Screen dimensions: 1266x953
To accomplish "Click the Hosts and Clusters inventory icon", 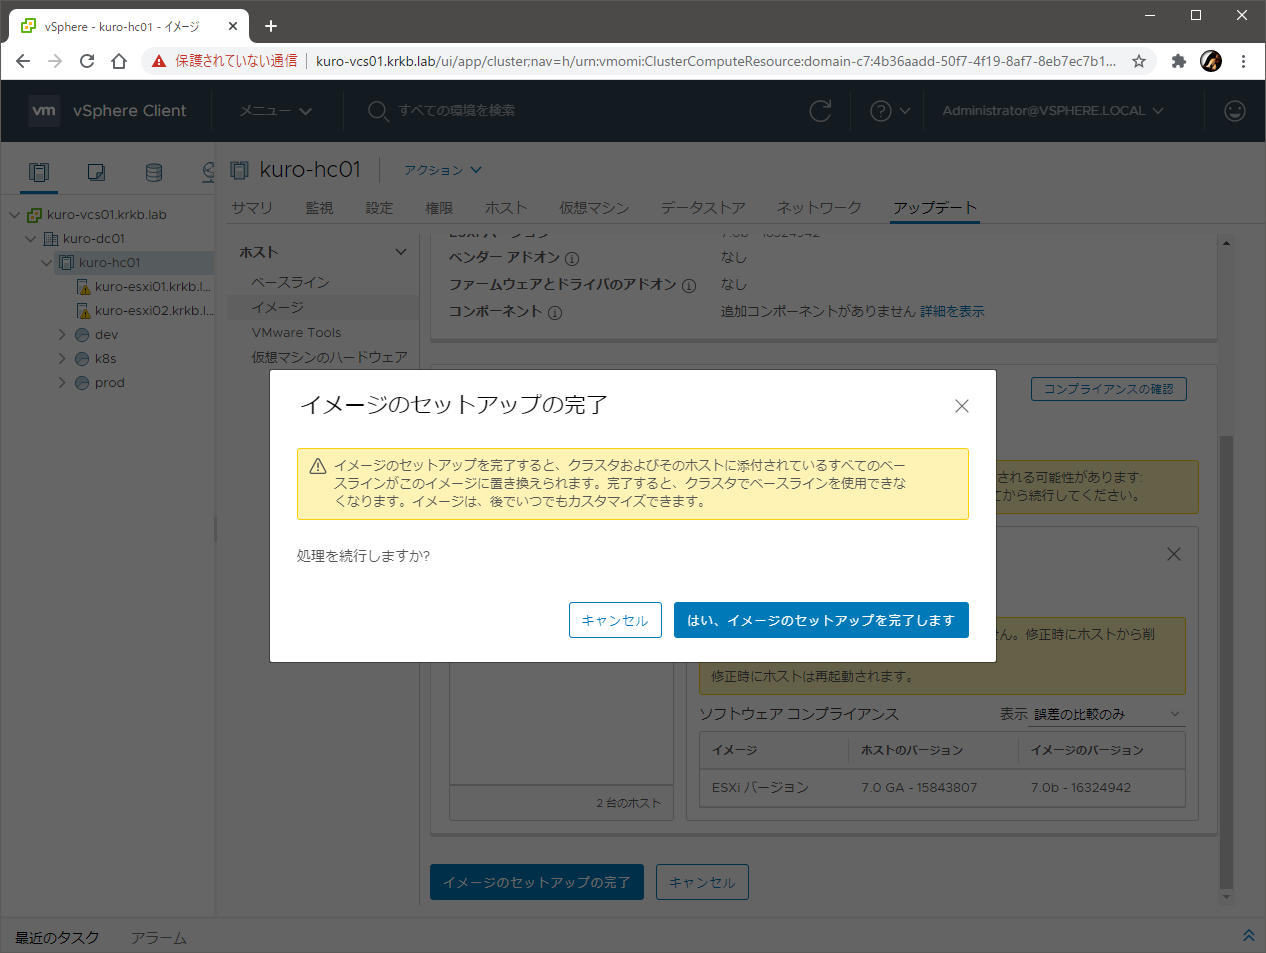I will click(x=38, y=172).
